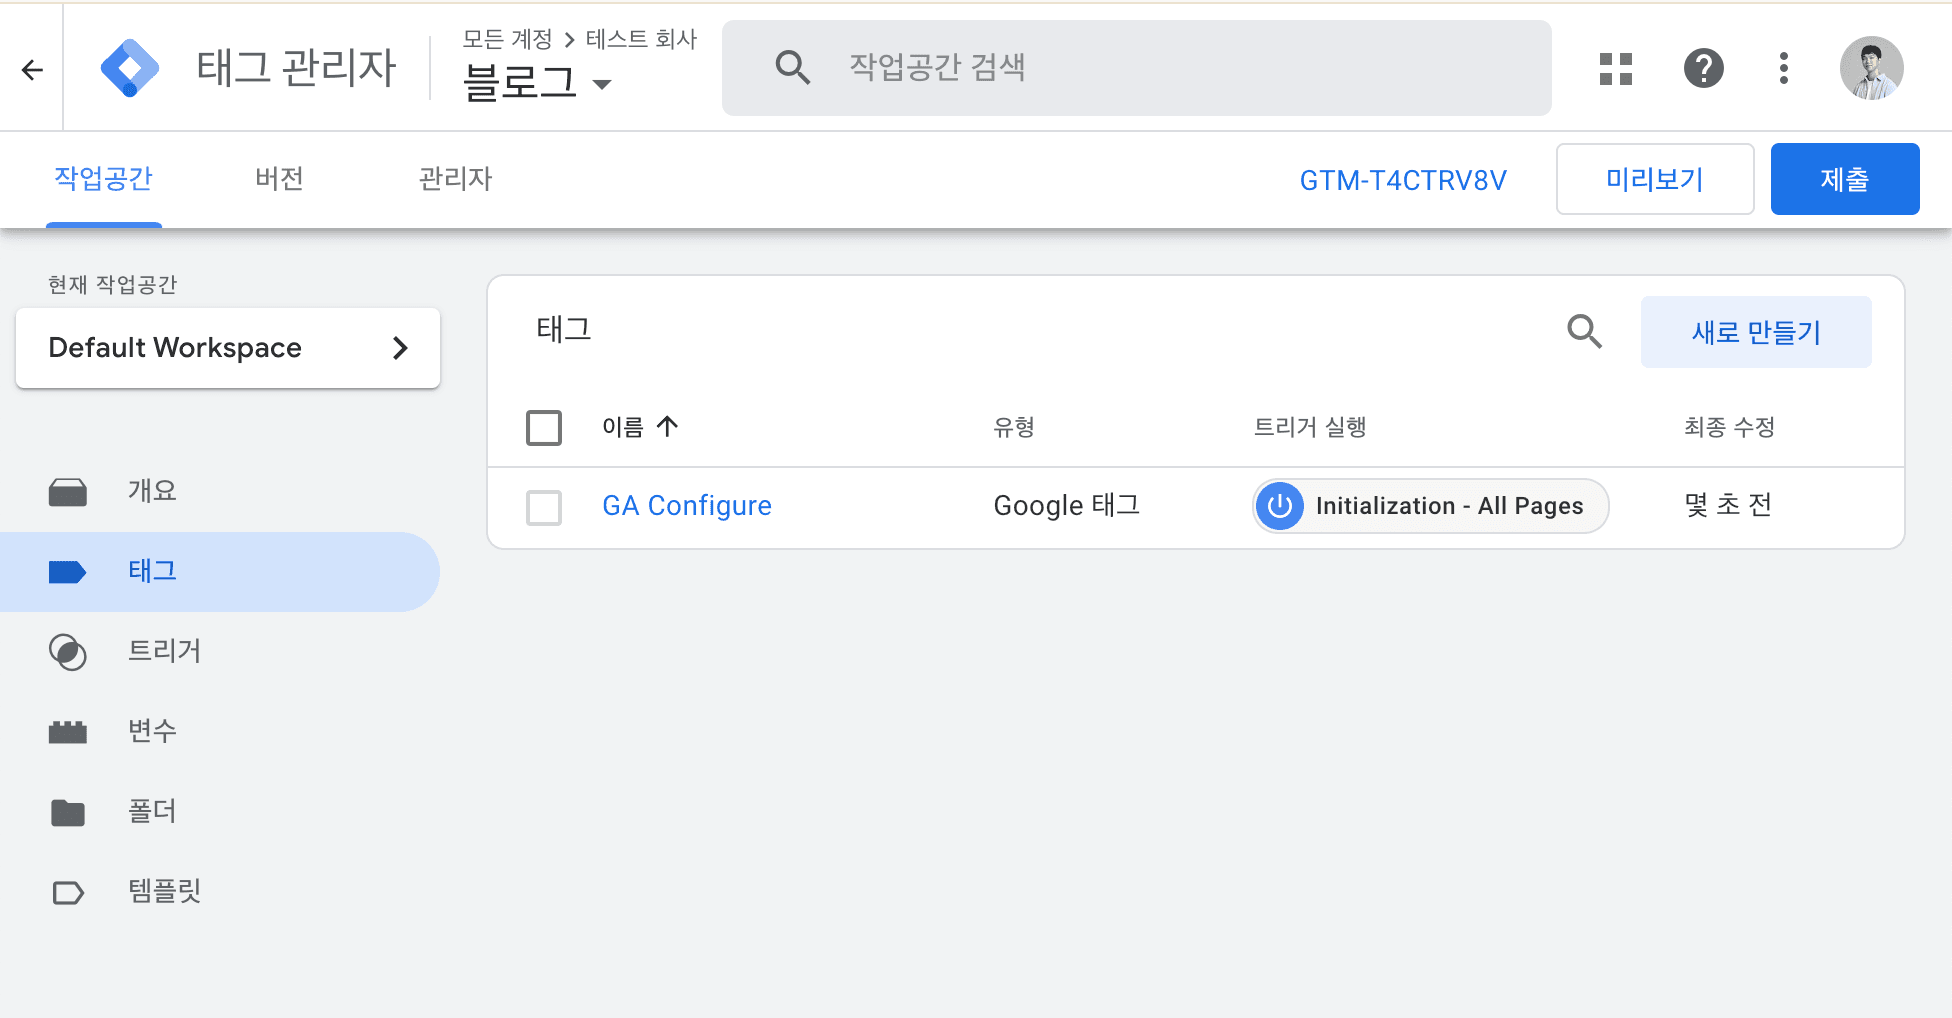Switch to the 관리자 tab

pyautogui.click(x=454, y=179)
